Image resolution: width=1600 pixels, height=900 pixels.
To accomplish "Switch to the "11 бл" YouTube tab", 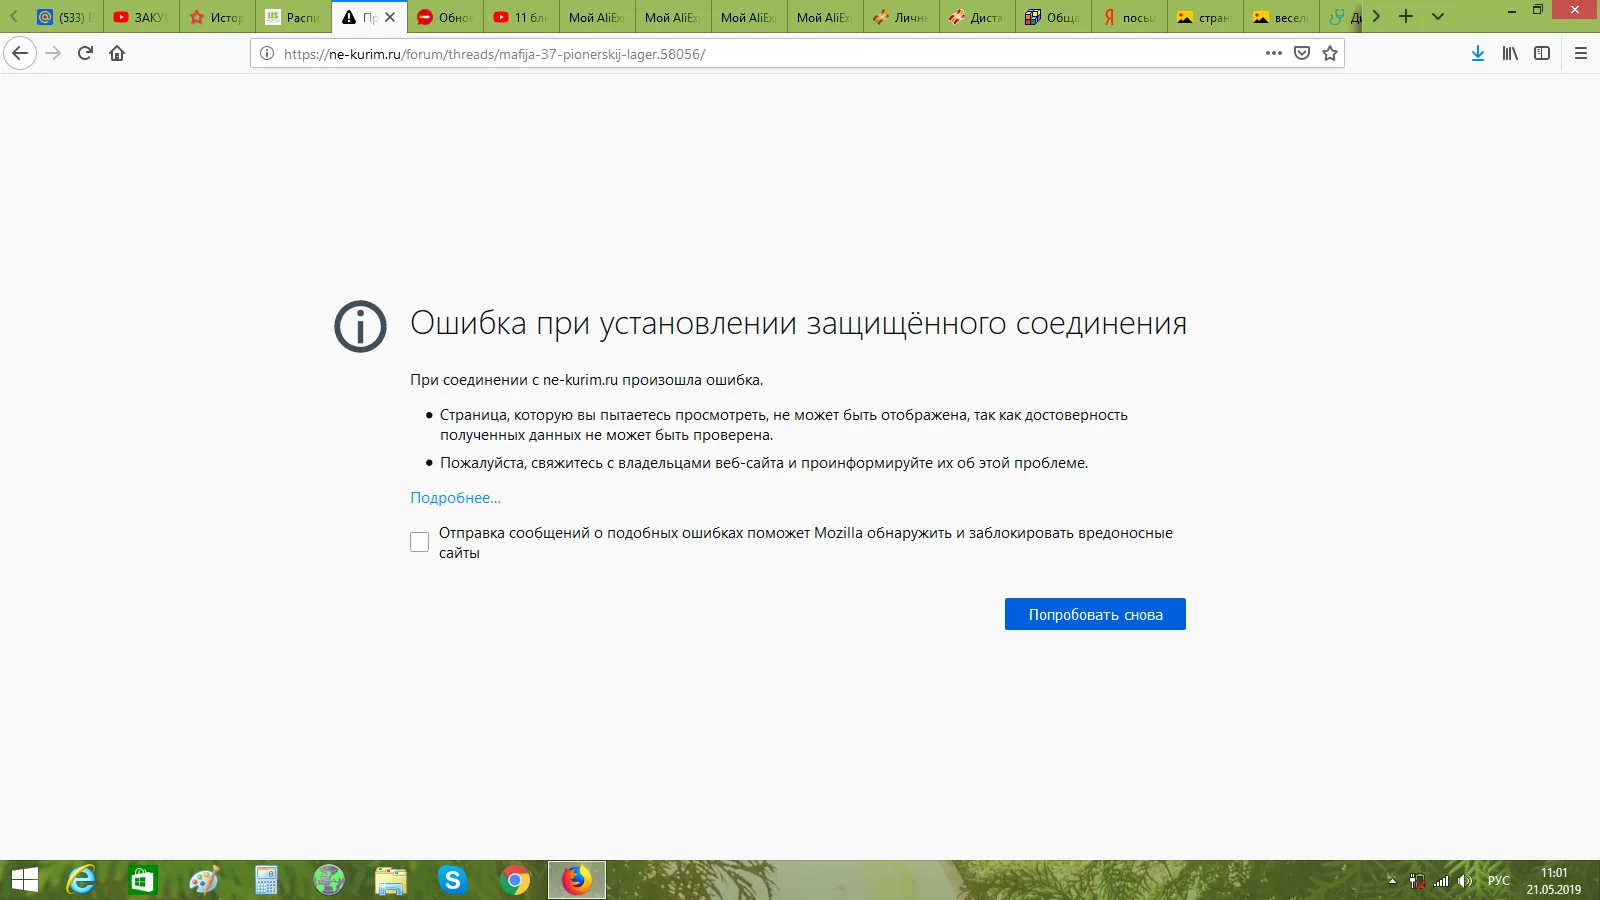I will click(x=521, y=17).
